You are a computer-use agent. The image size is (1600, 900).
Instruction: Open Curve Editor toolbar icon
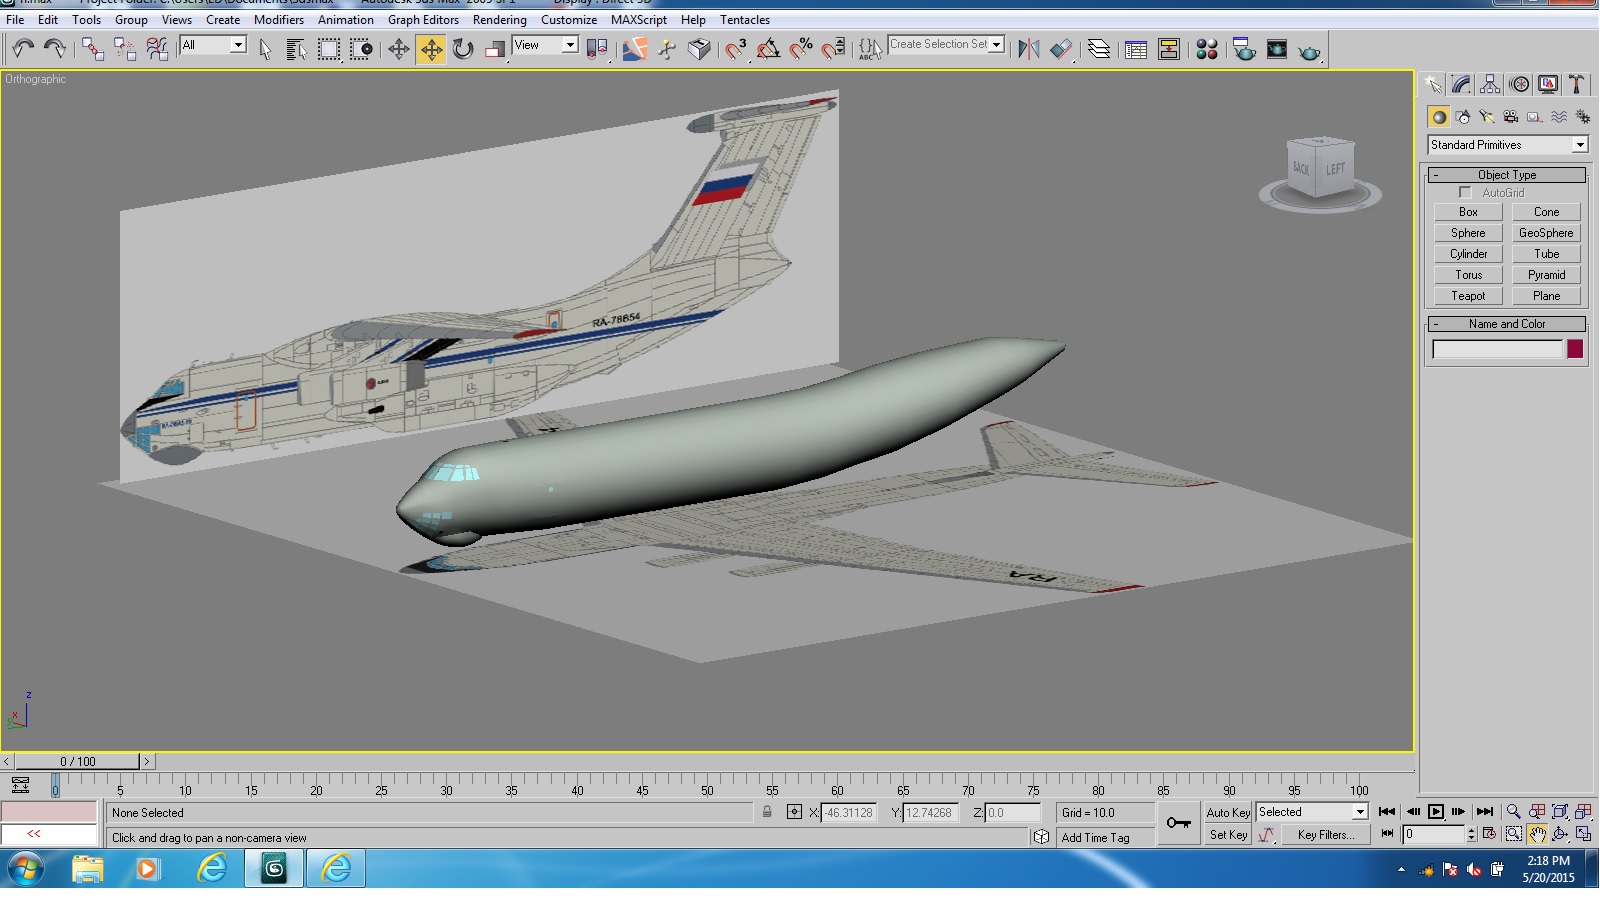[1136, 48]
